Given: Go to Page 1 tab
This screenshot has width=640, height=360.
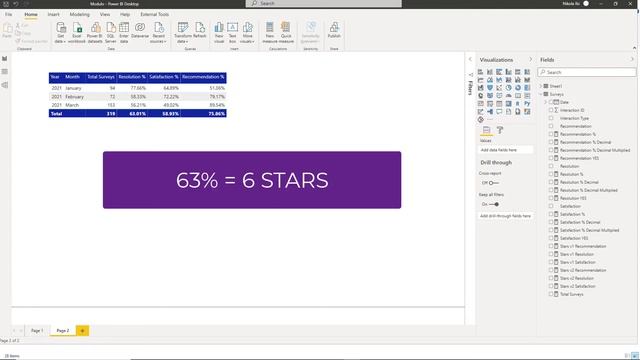Looking at the screenshot, I should point(37,331).
